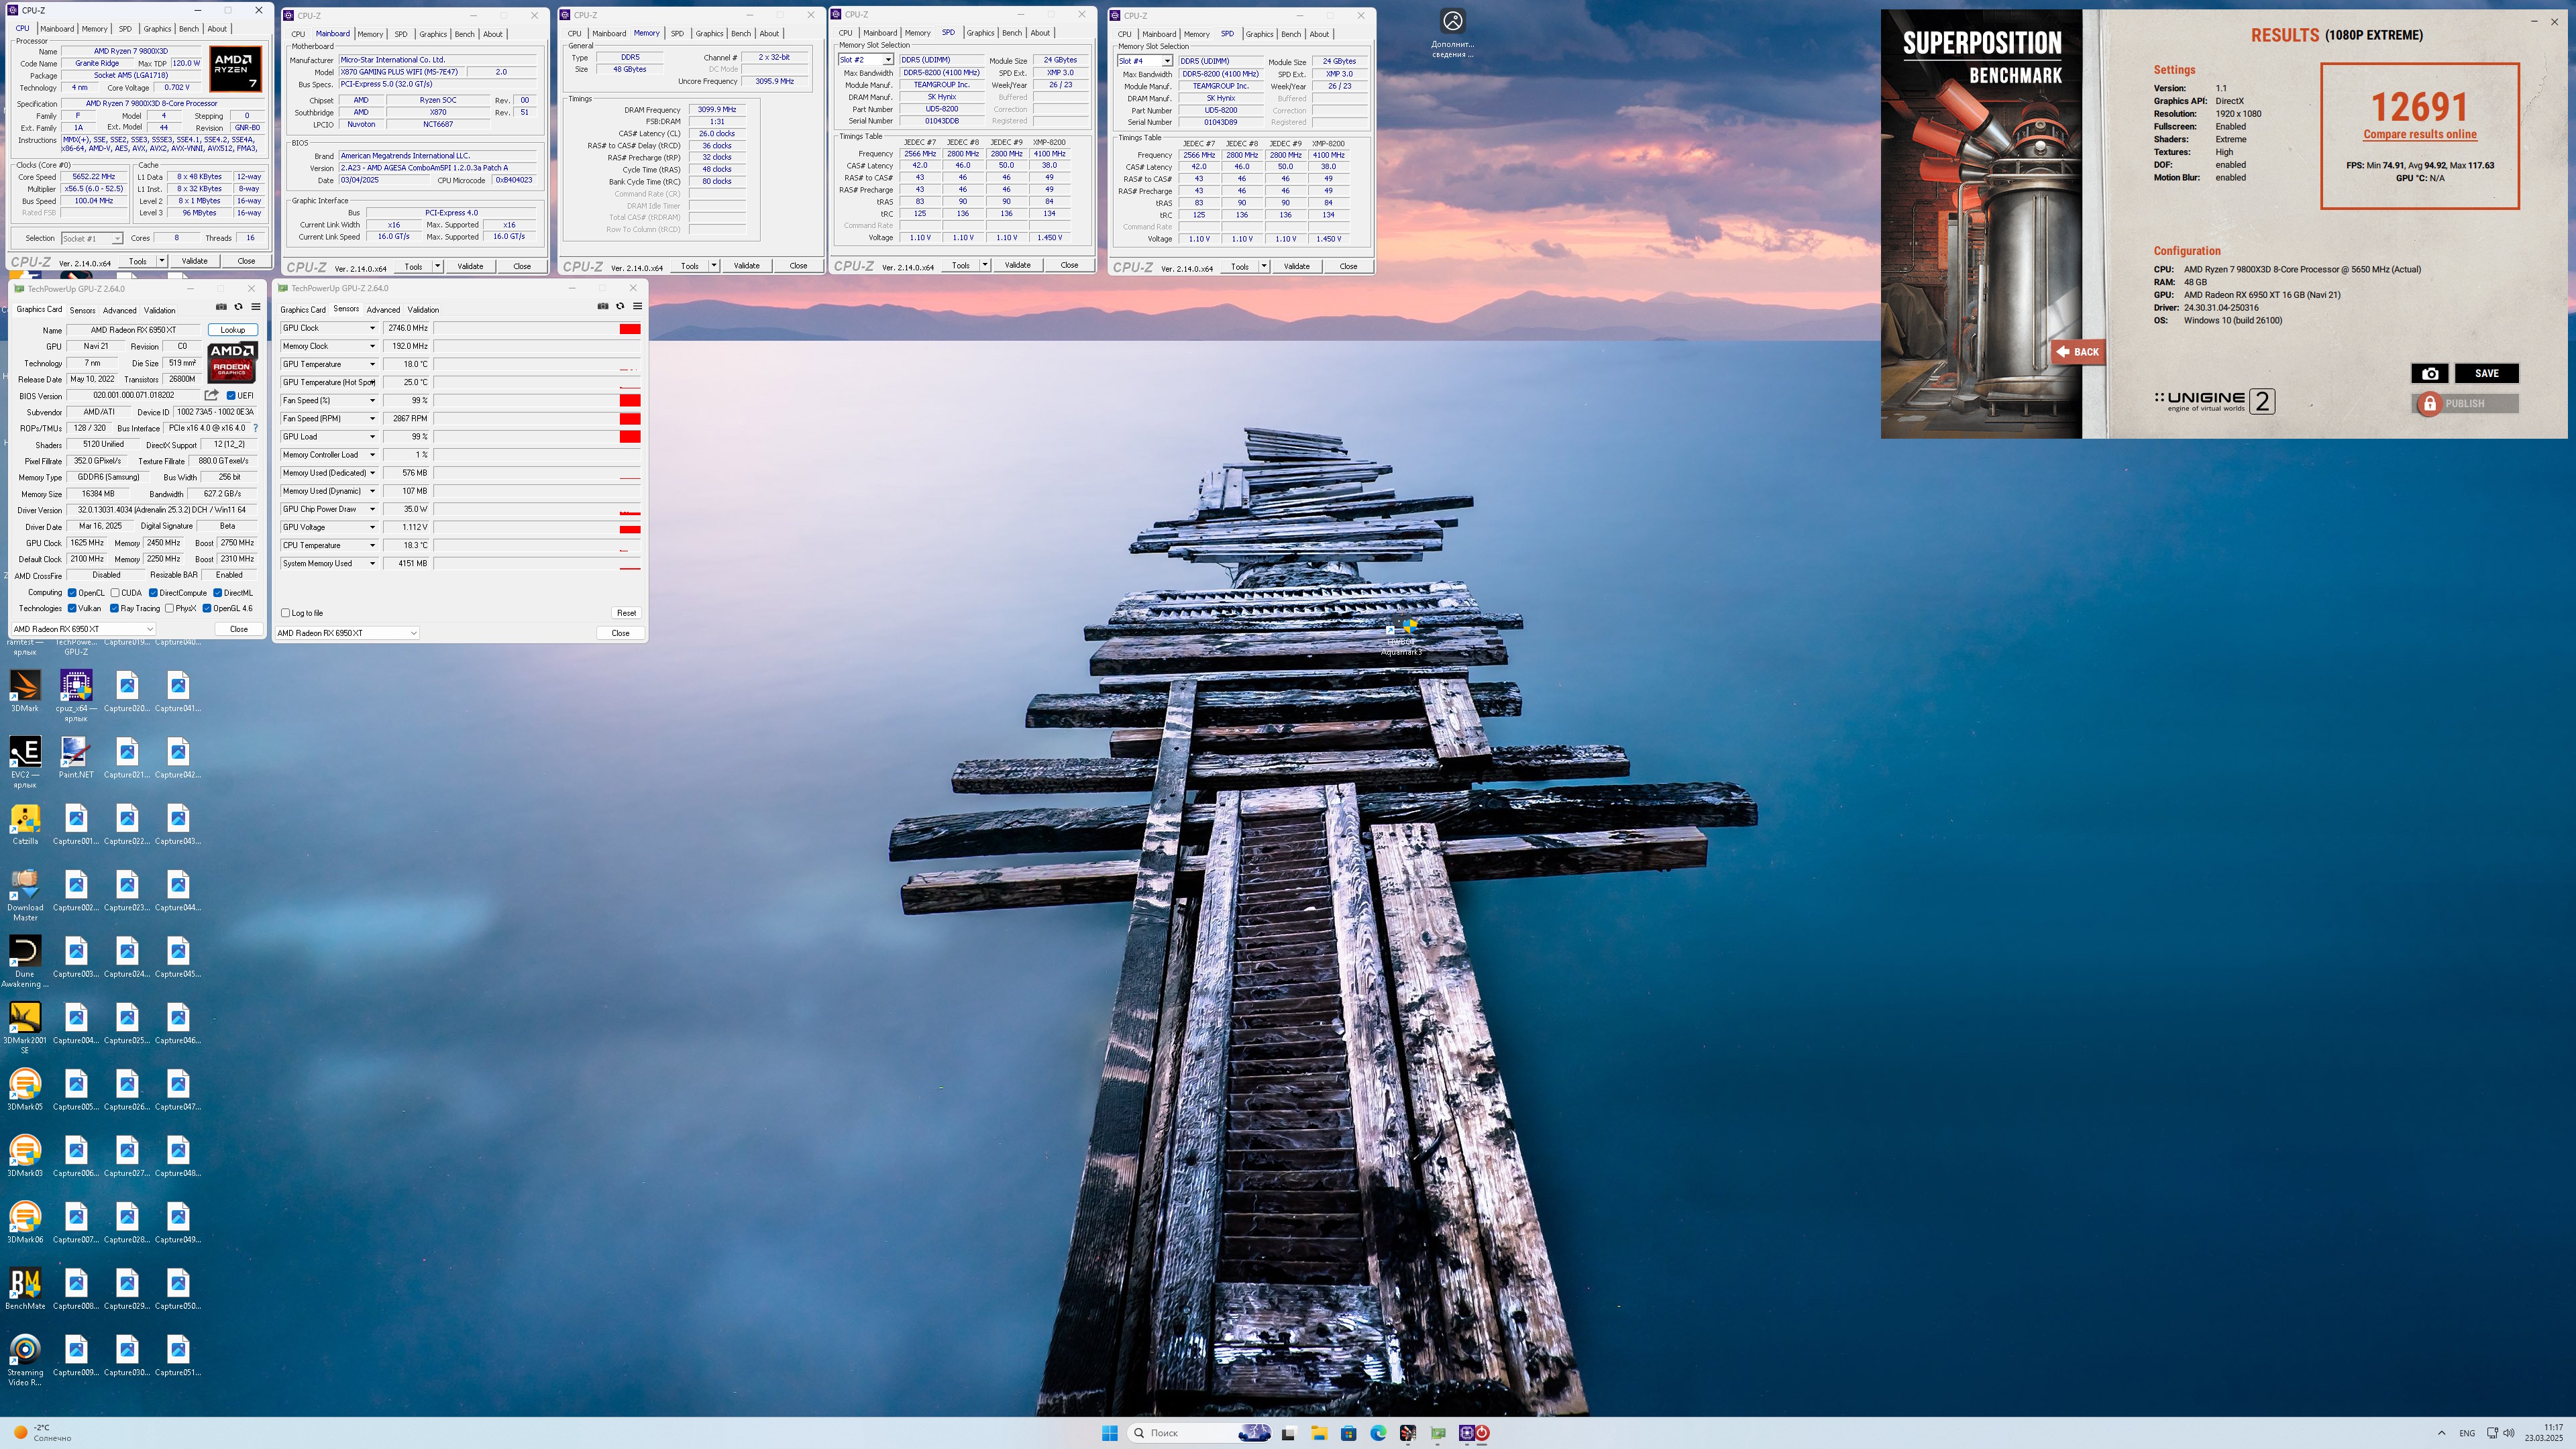Open the 3DMark03 desktop icon

coord(25,1156)
